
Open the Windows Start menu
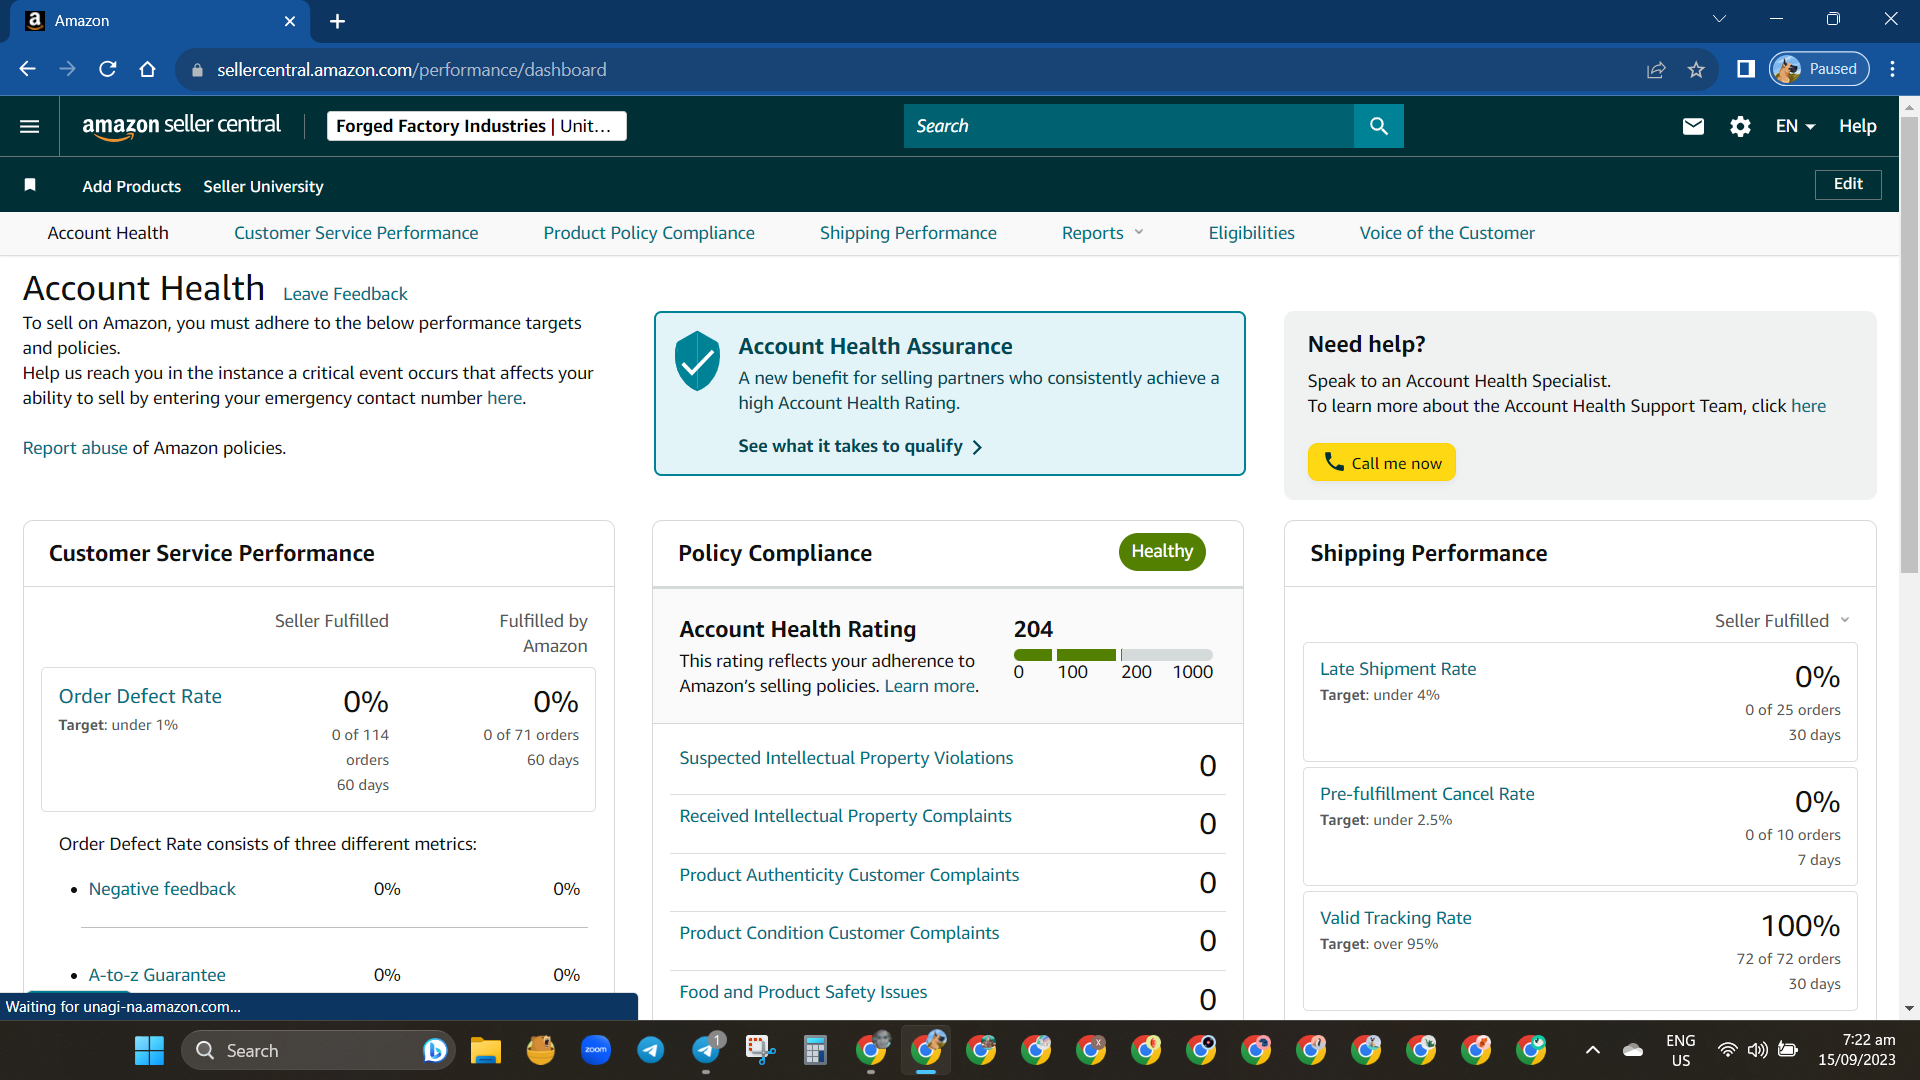pos(149,1050)
